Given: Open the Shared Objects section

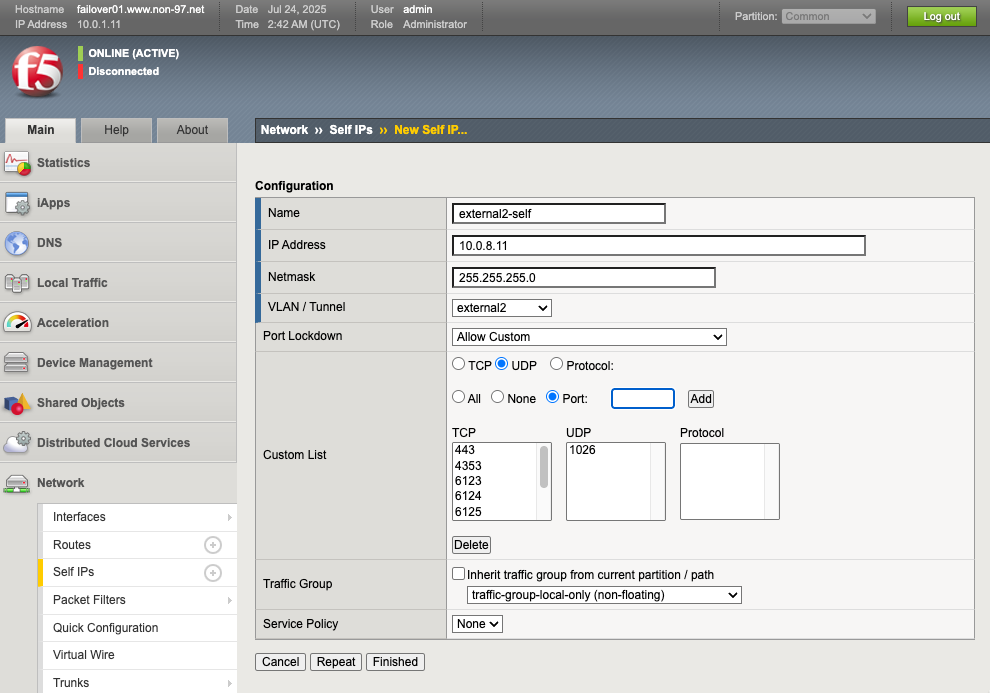Looking at the screenshot, I should coord(118,403).
